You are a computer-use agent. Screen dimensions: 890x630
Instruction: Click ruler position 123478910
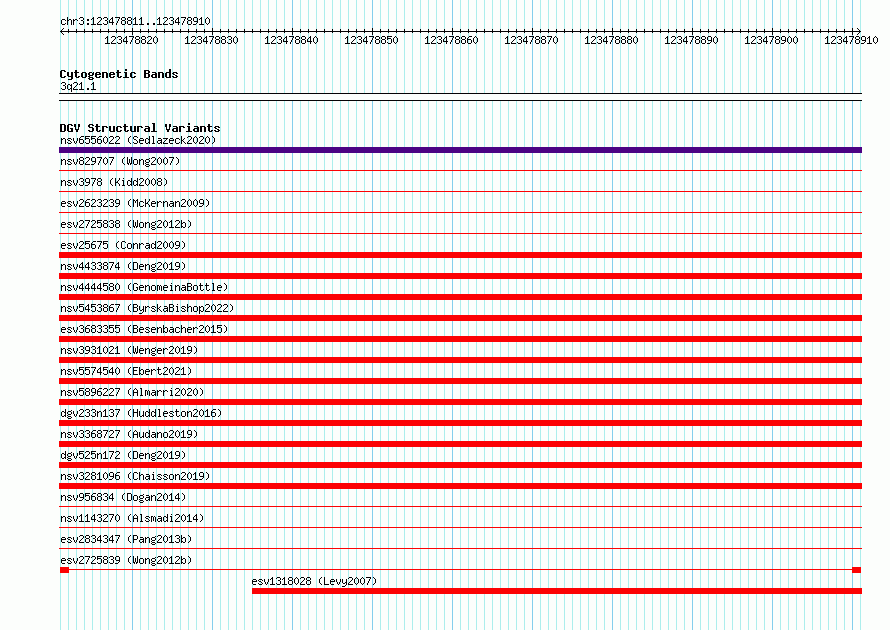click(851, 40)
